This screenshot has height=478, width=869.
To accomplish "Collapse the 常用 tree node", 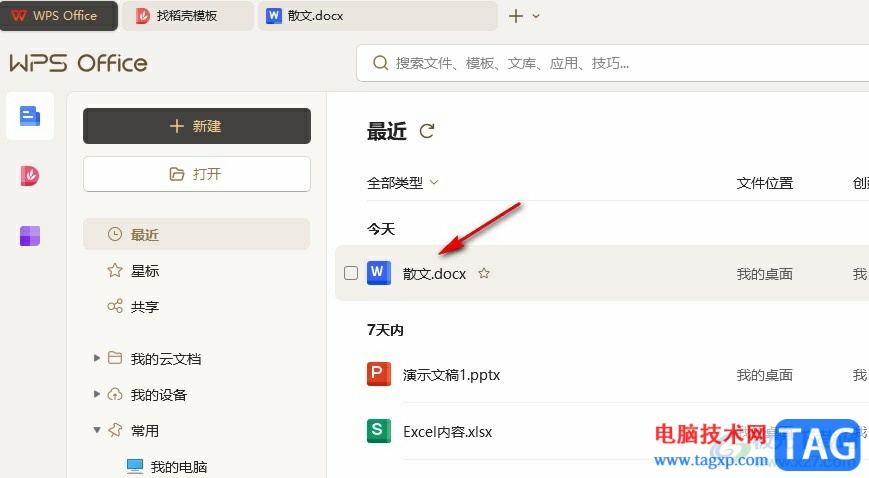I will [x=96, y=430].
